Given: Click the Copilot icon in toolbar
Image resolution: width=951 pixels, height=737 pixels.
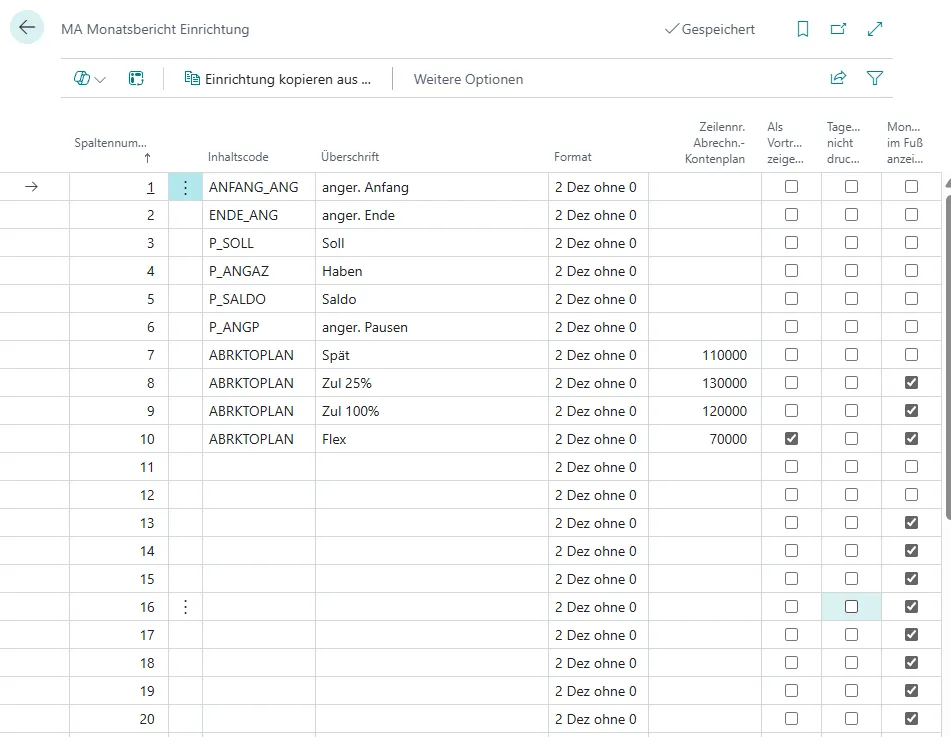Looking at the screenshot, I should coord(82,78).
